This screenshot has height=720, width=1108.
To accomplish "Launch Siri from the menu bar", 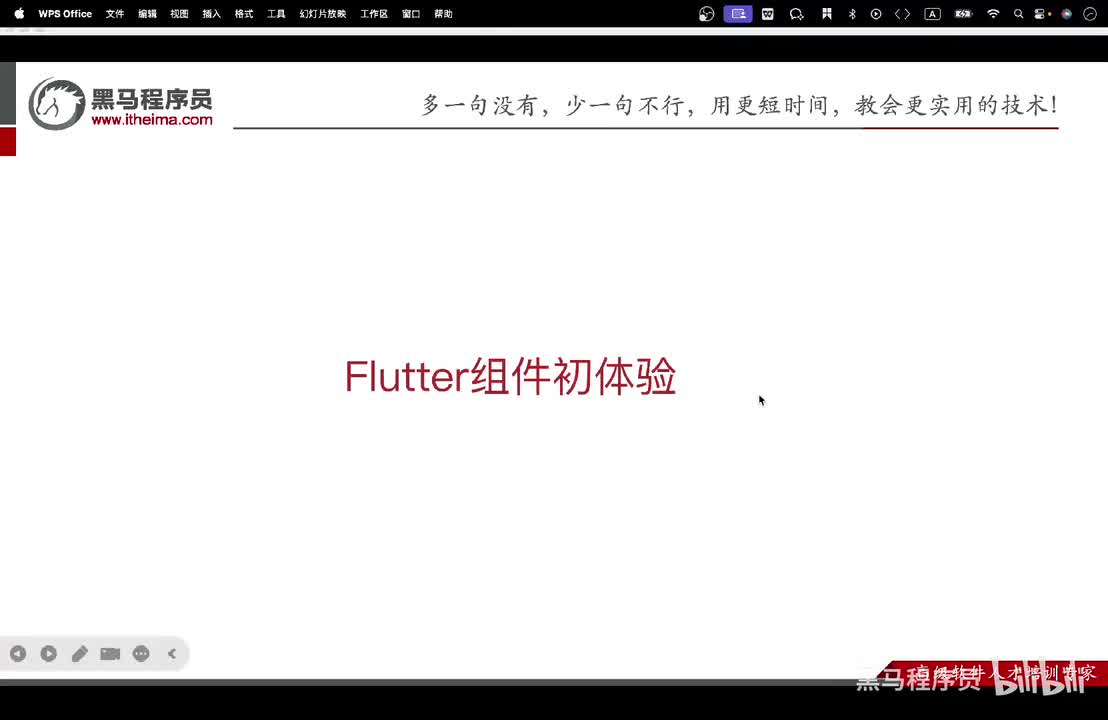I will point(1067,13).
